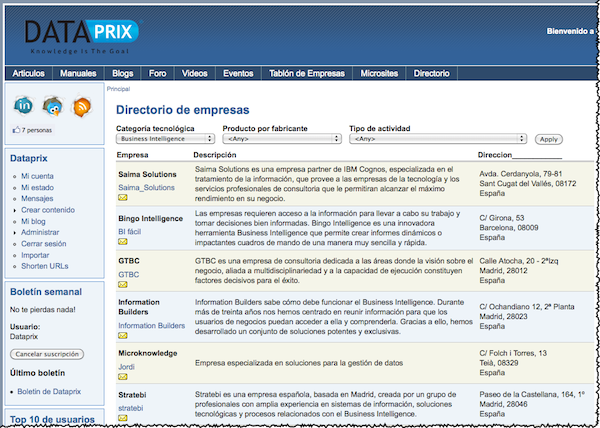Open the Videos section
This screenshot has width=600, height=428.
194,73
